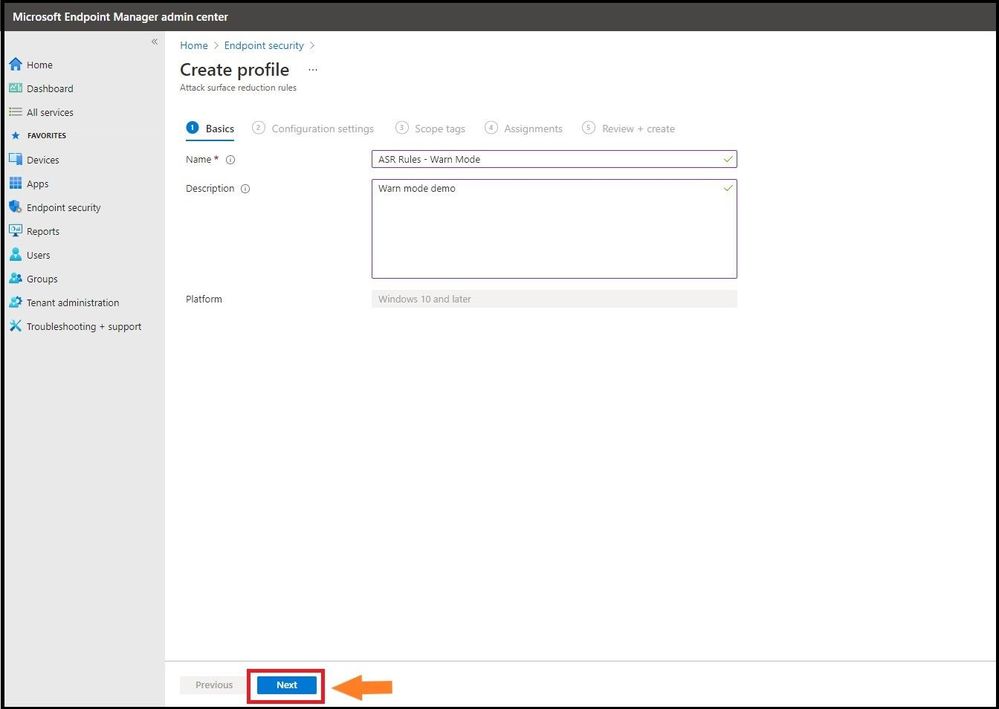Click into the Description text area
The image size is (999, 709).
554,229
